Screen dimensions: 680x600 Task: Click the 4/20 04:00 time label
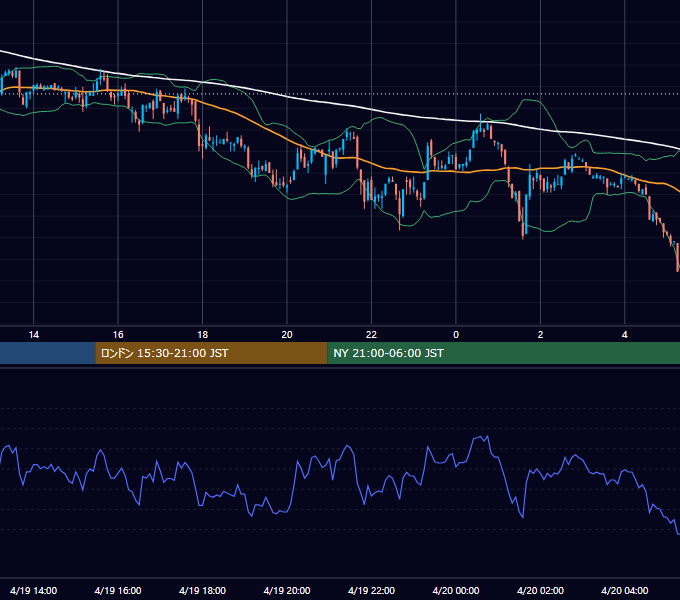coord(625,590)
